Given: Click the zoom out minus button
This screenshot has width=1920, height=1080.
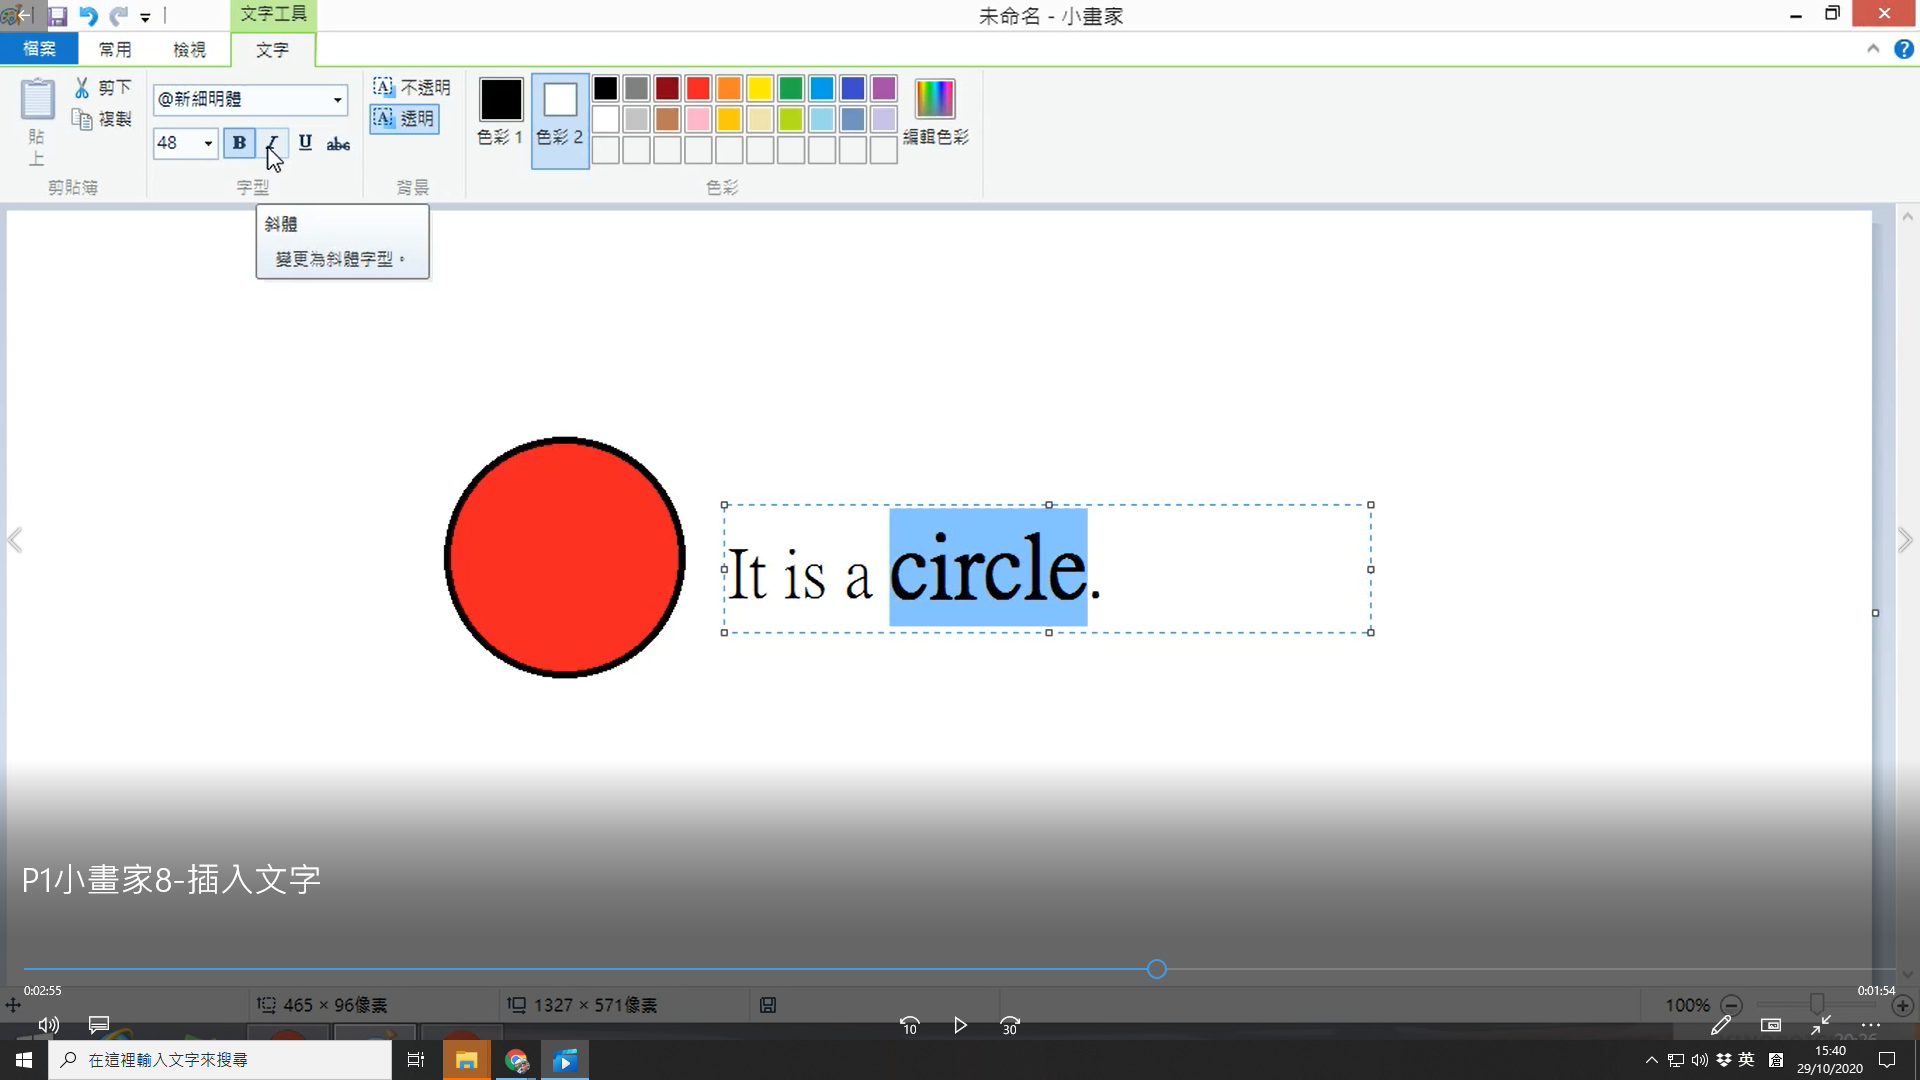Looking at the screenshot, I should pos(1732,1006).
